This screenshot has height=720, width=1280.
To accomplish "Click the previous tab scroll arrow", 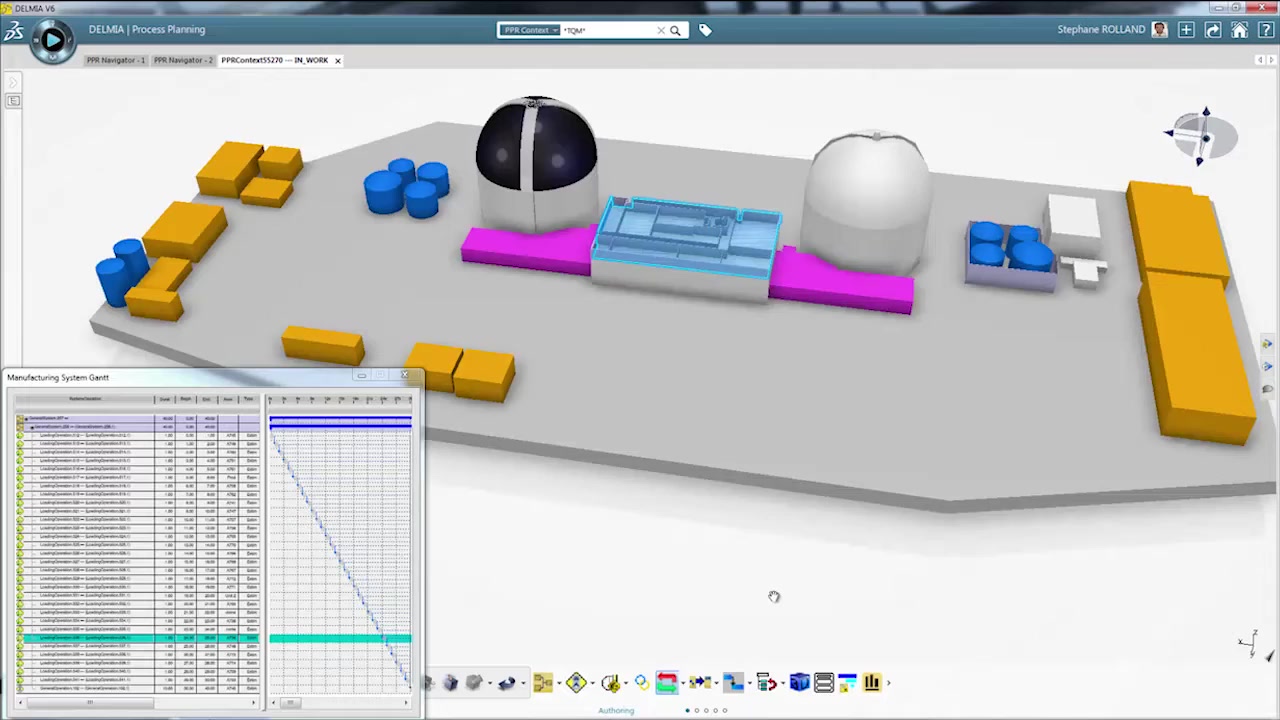I will pos(1259,60).
